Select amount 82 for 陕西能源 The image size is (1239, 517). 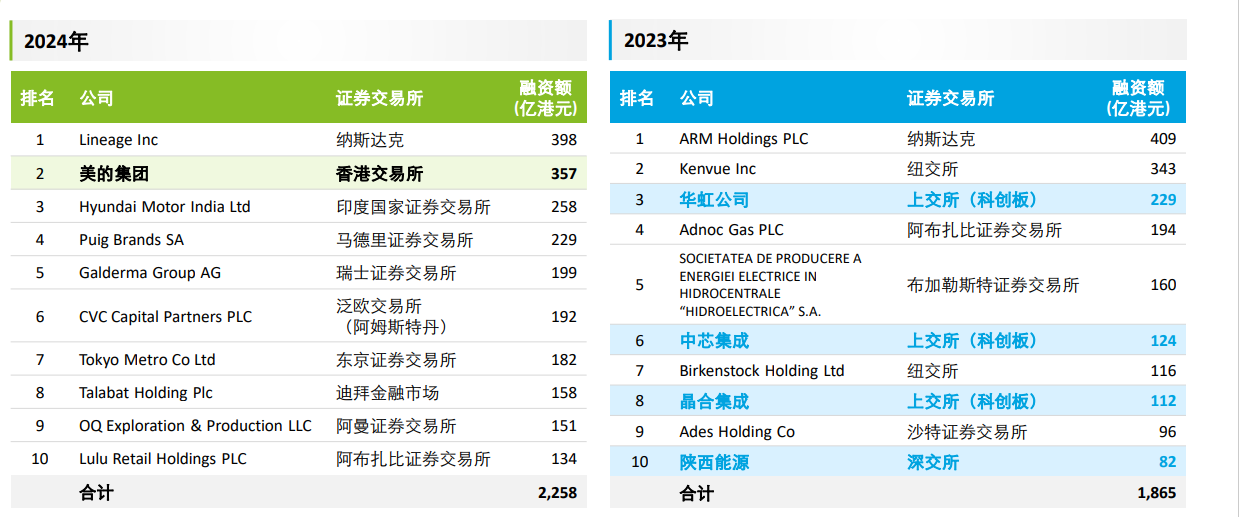pyautogui.click(x=1168, y=462)
